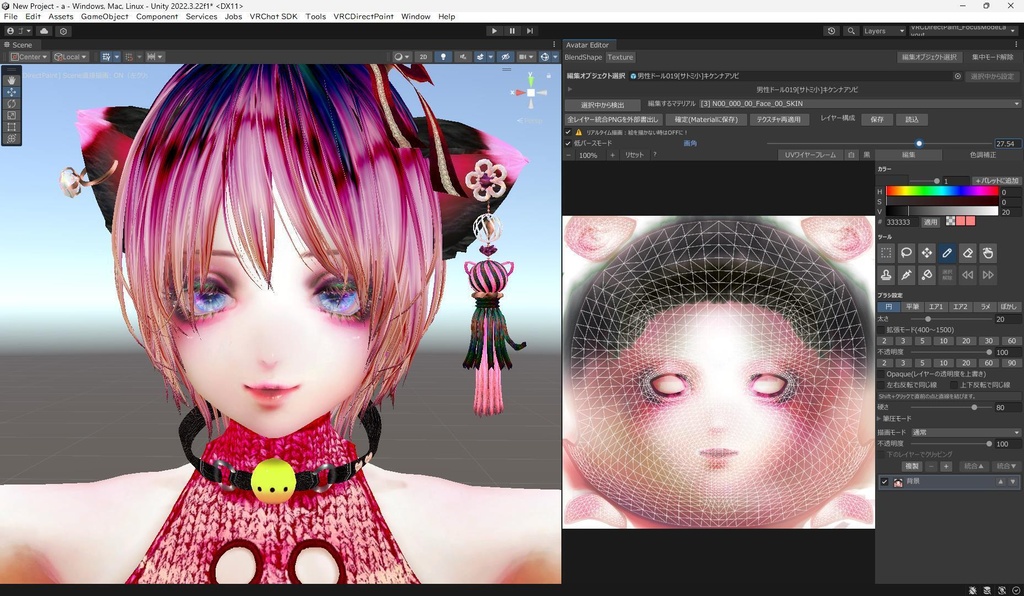The height and width of the screenshot is (596, 1024).
Task: Open the 編集するマテリアル dropdown N00_000_00_Face_00_SKIN
Action: (x=859, y=103)
